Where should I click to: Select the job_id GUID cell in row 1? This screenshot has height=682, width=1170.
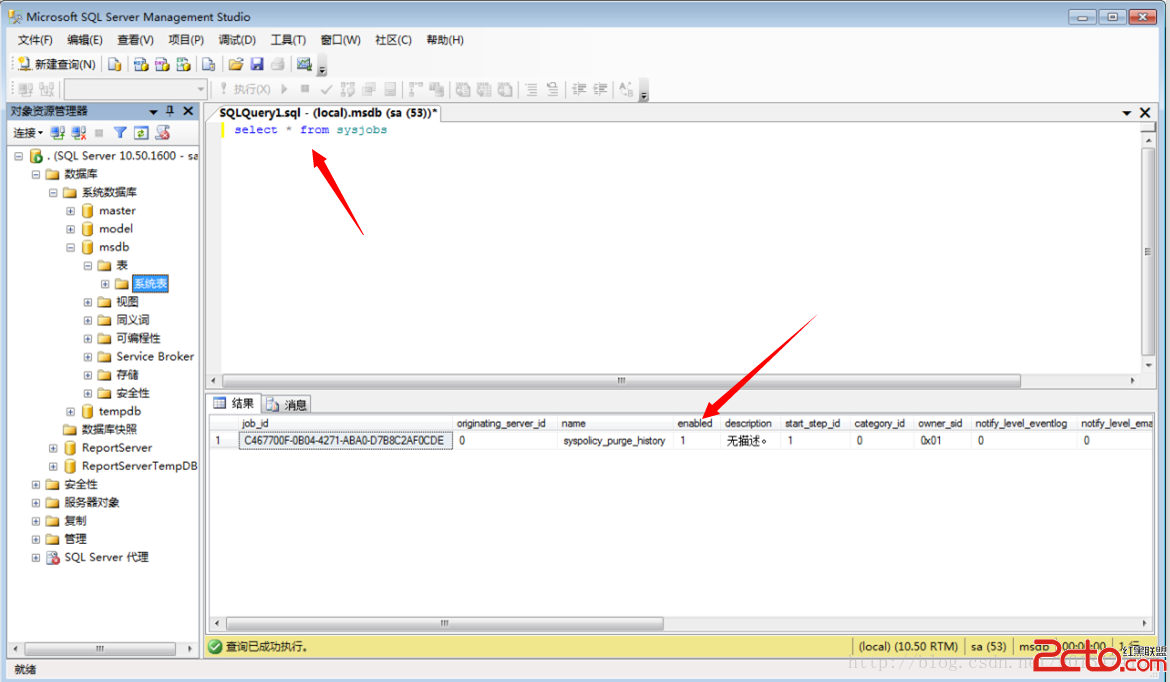coord(345,440)
